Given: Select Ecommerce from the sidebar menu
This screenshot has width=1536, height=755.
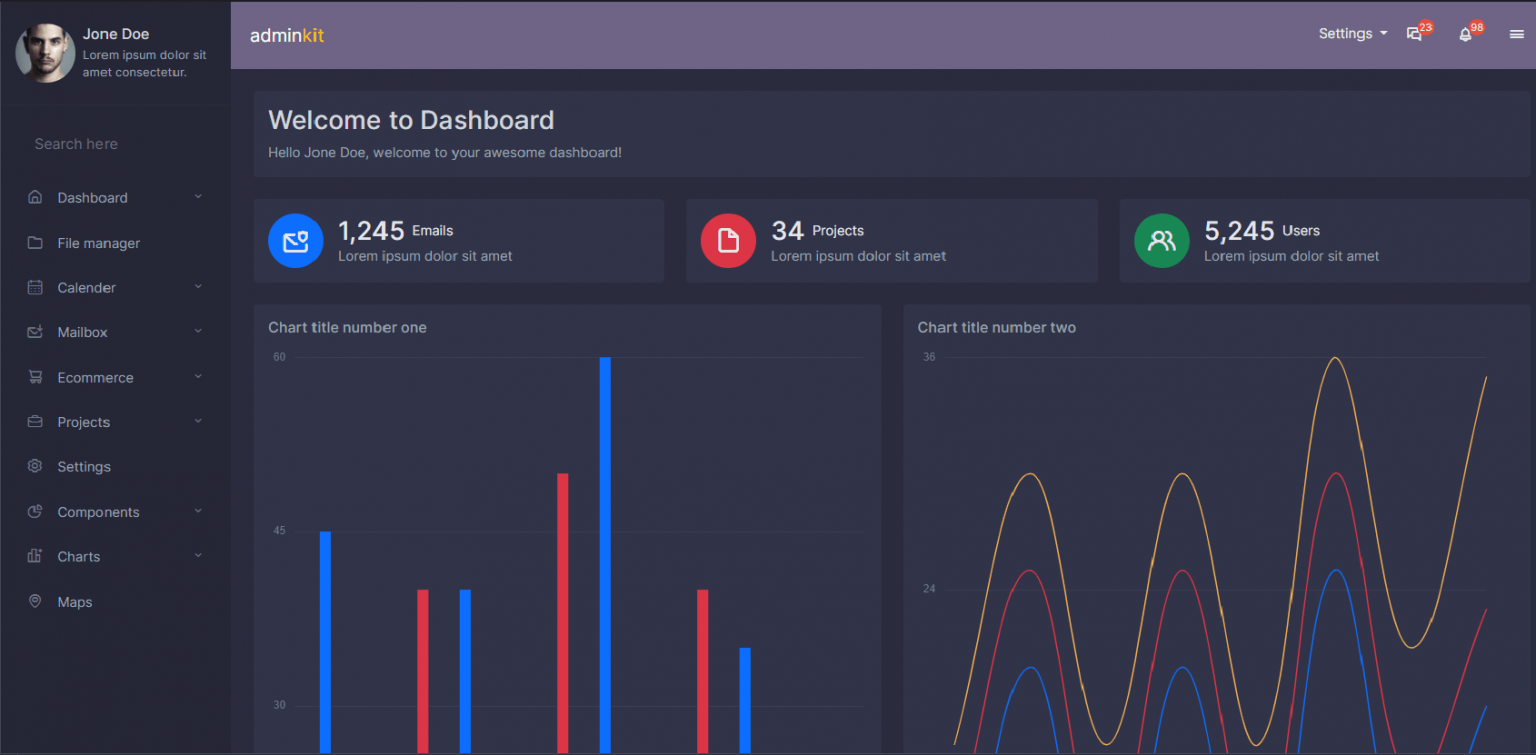Looking at the screenshot, I should click(x=95, y=377).
